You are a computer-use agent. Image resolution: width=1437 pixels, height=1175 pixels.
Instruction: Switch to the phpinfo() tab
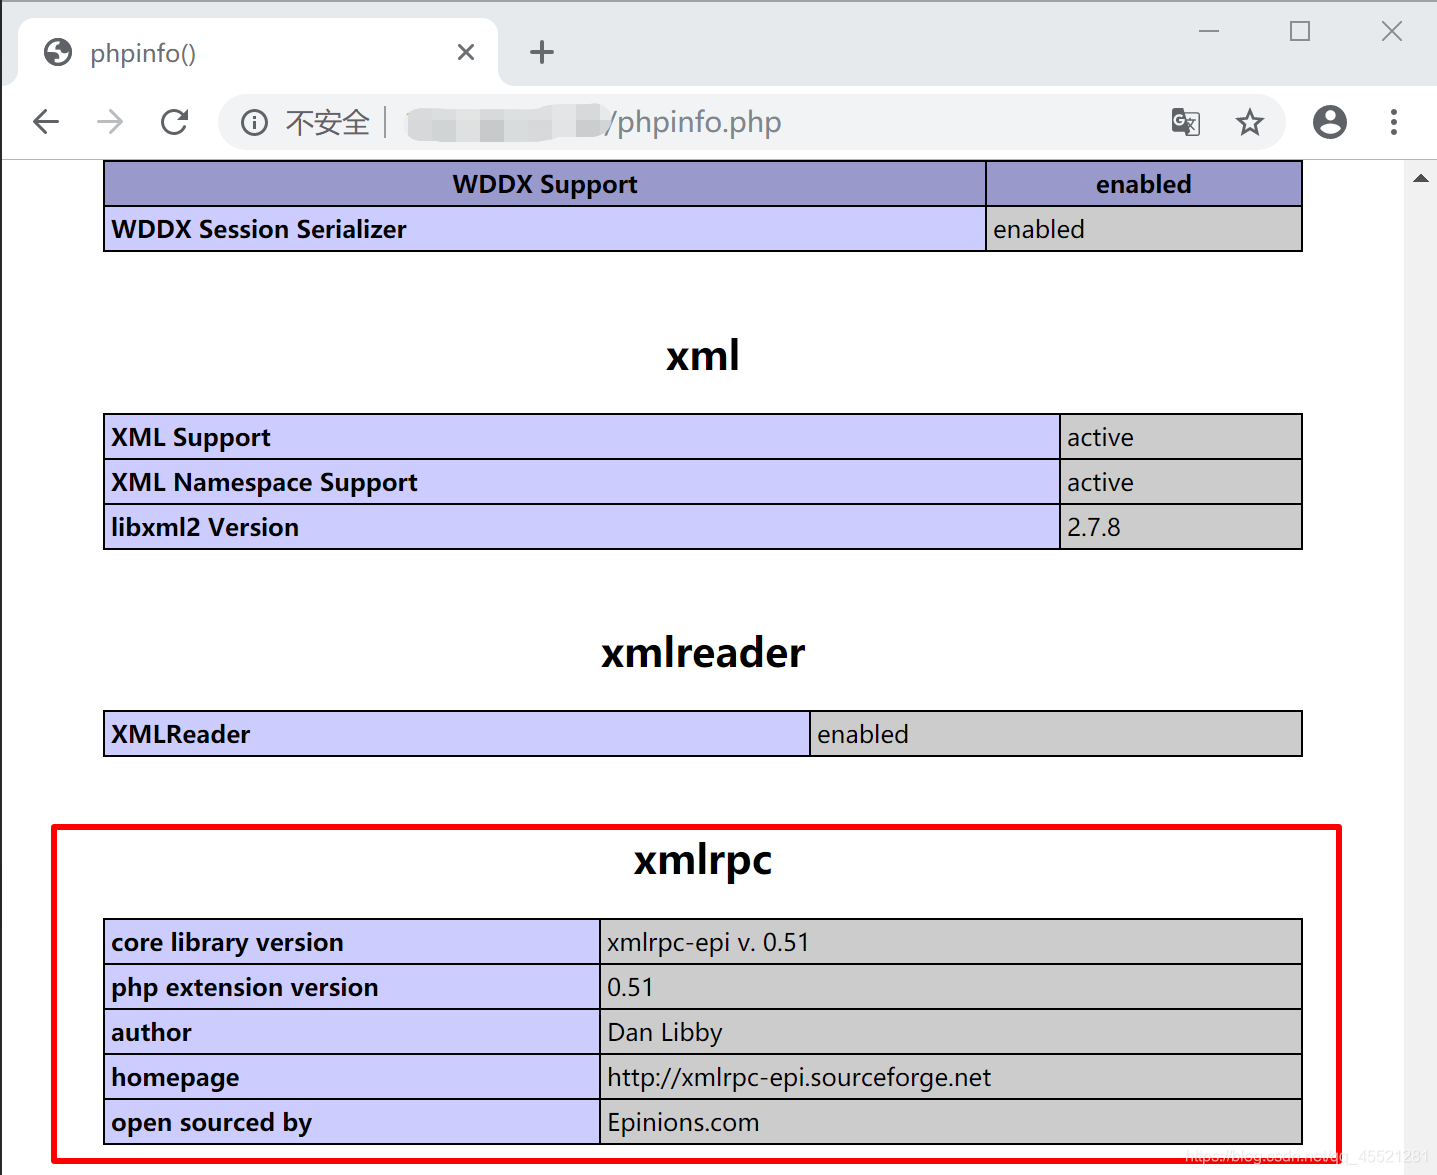click(200, 52)
